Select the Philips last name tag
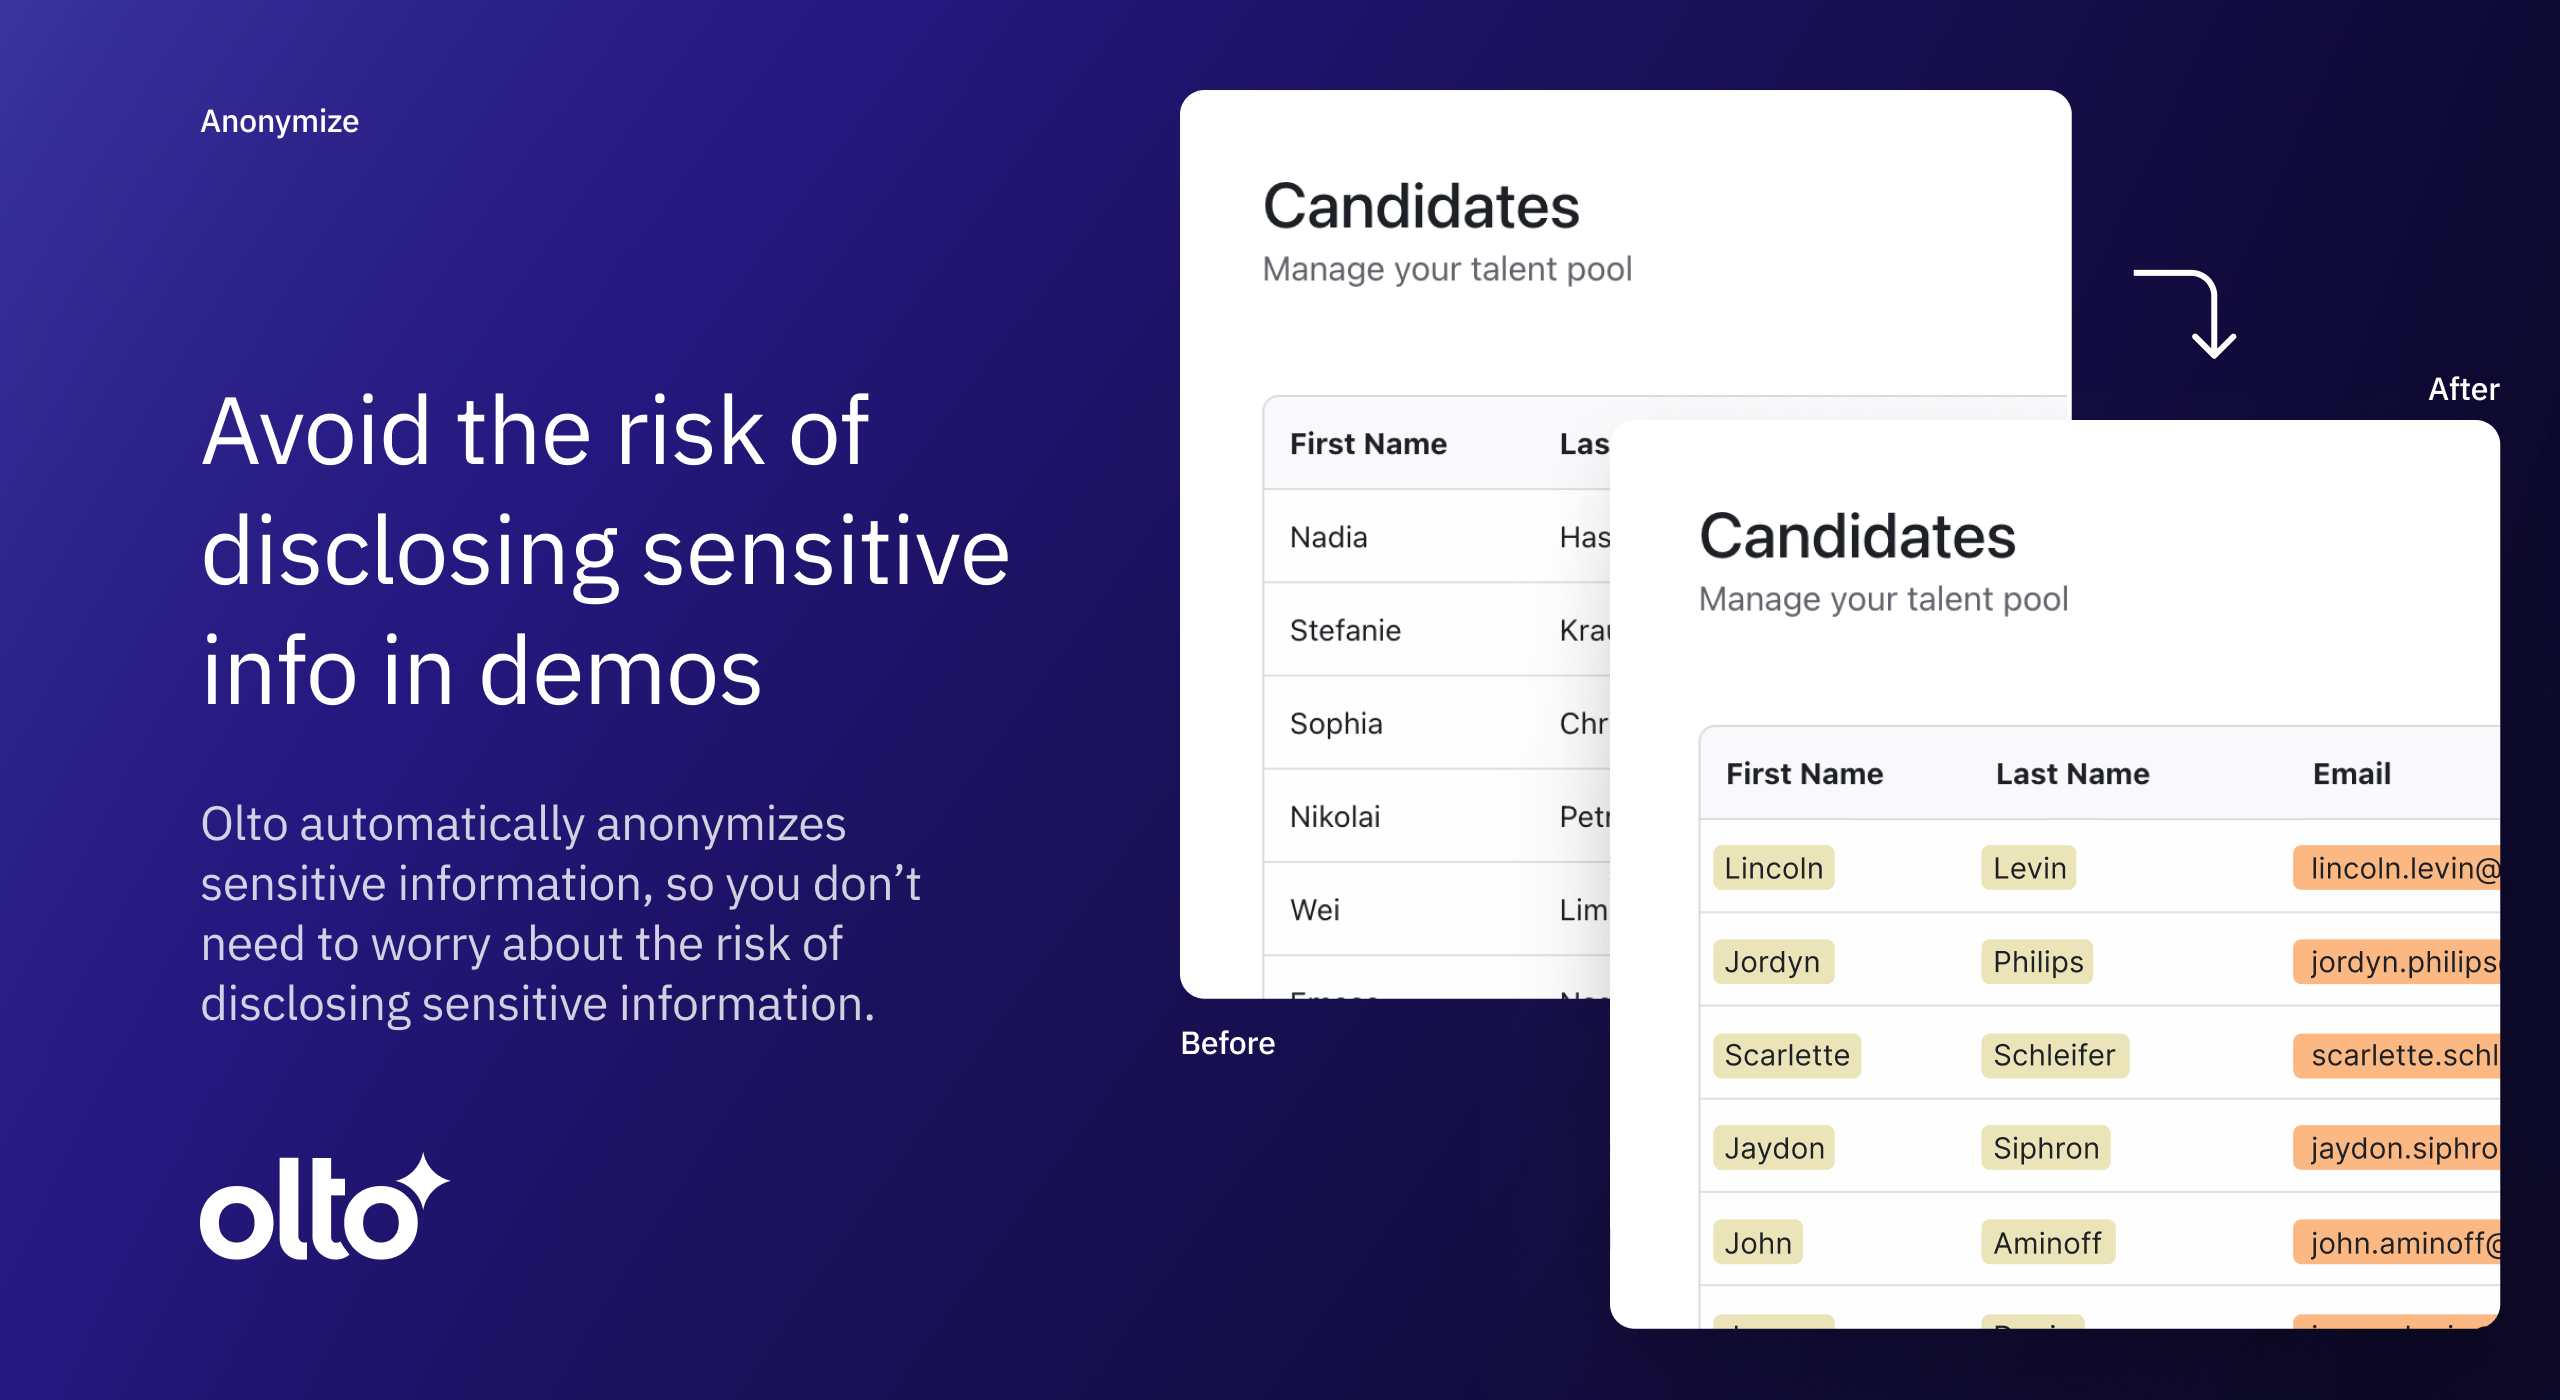The height and width of the screenshot is (1400, 2560). tap(2037, 961)
